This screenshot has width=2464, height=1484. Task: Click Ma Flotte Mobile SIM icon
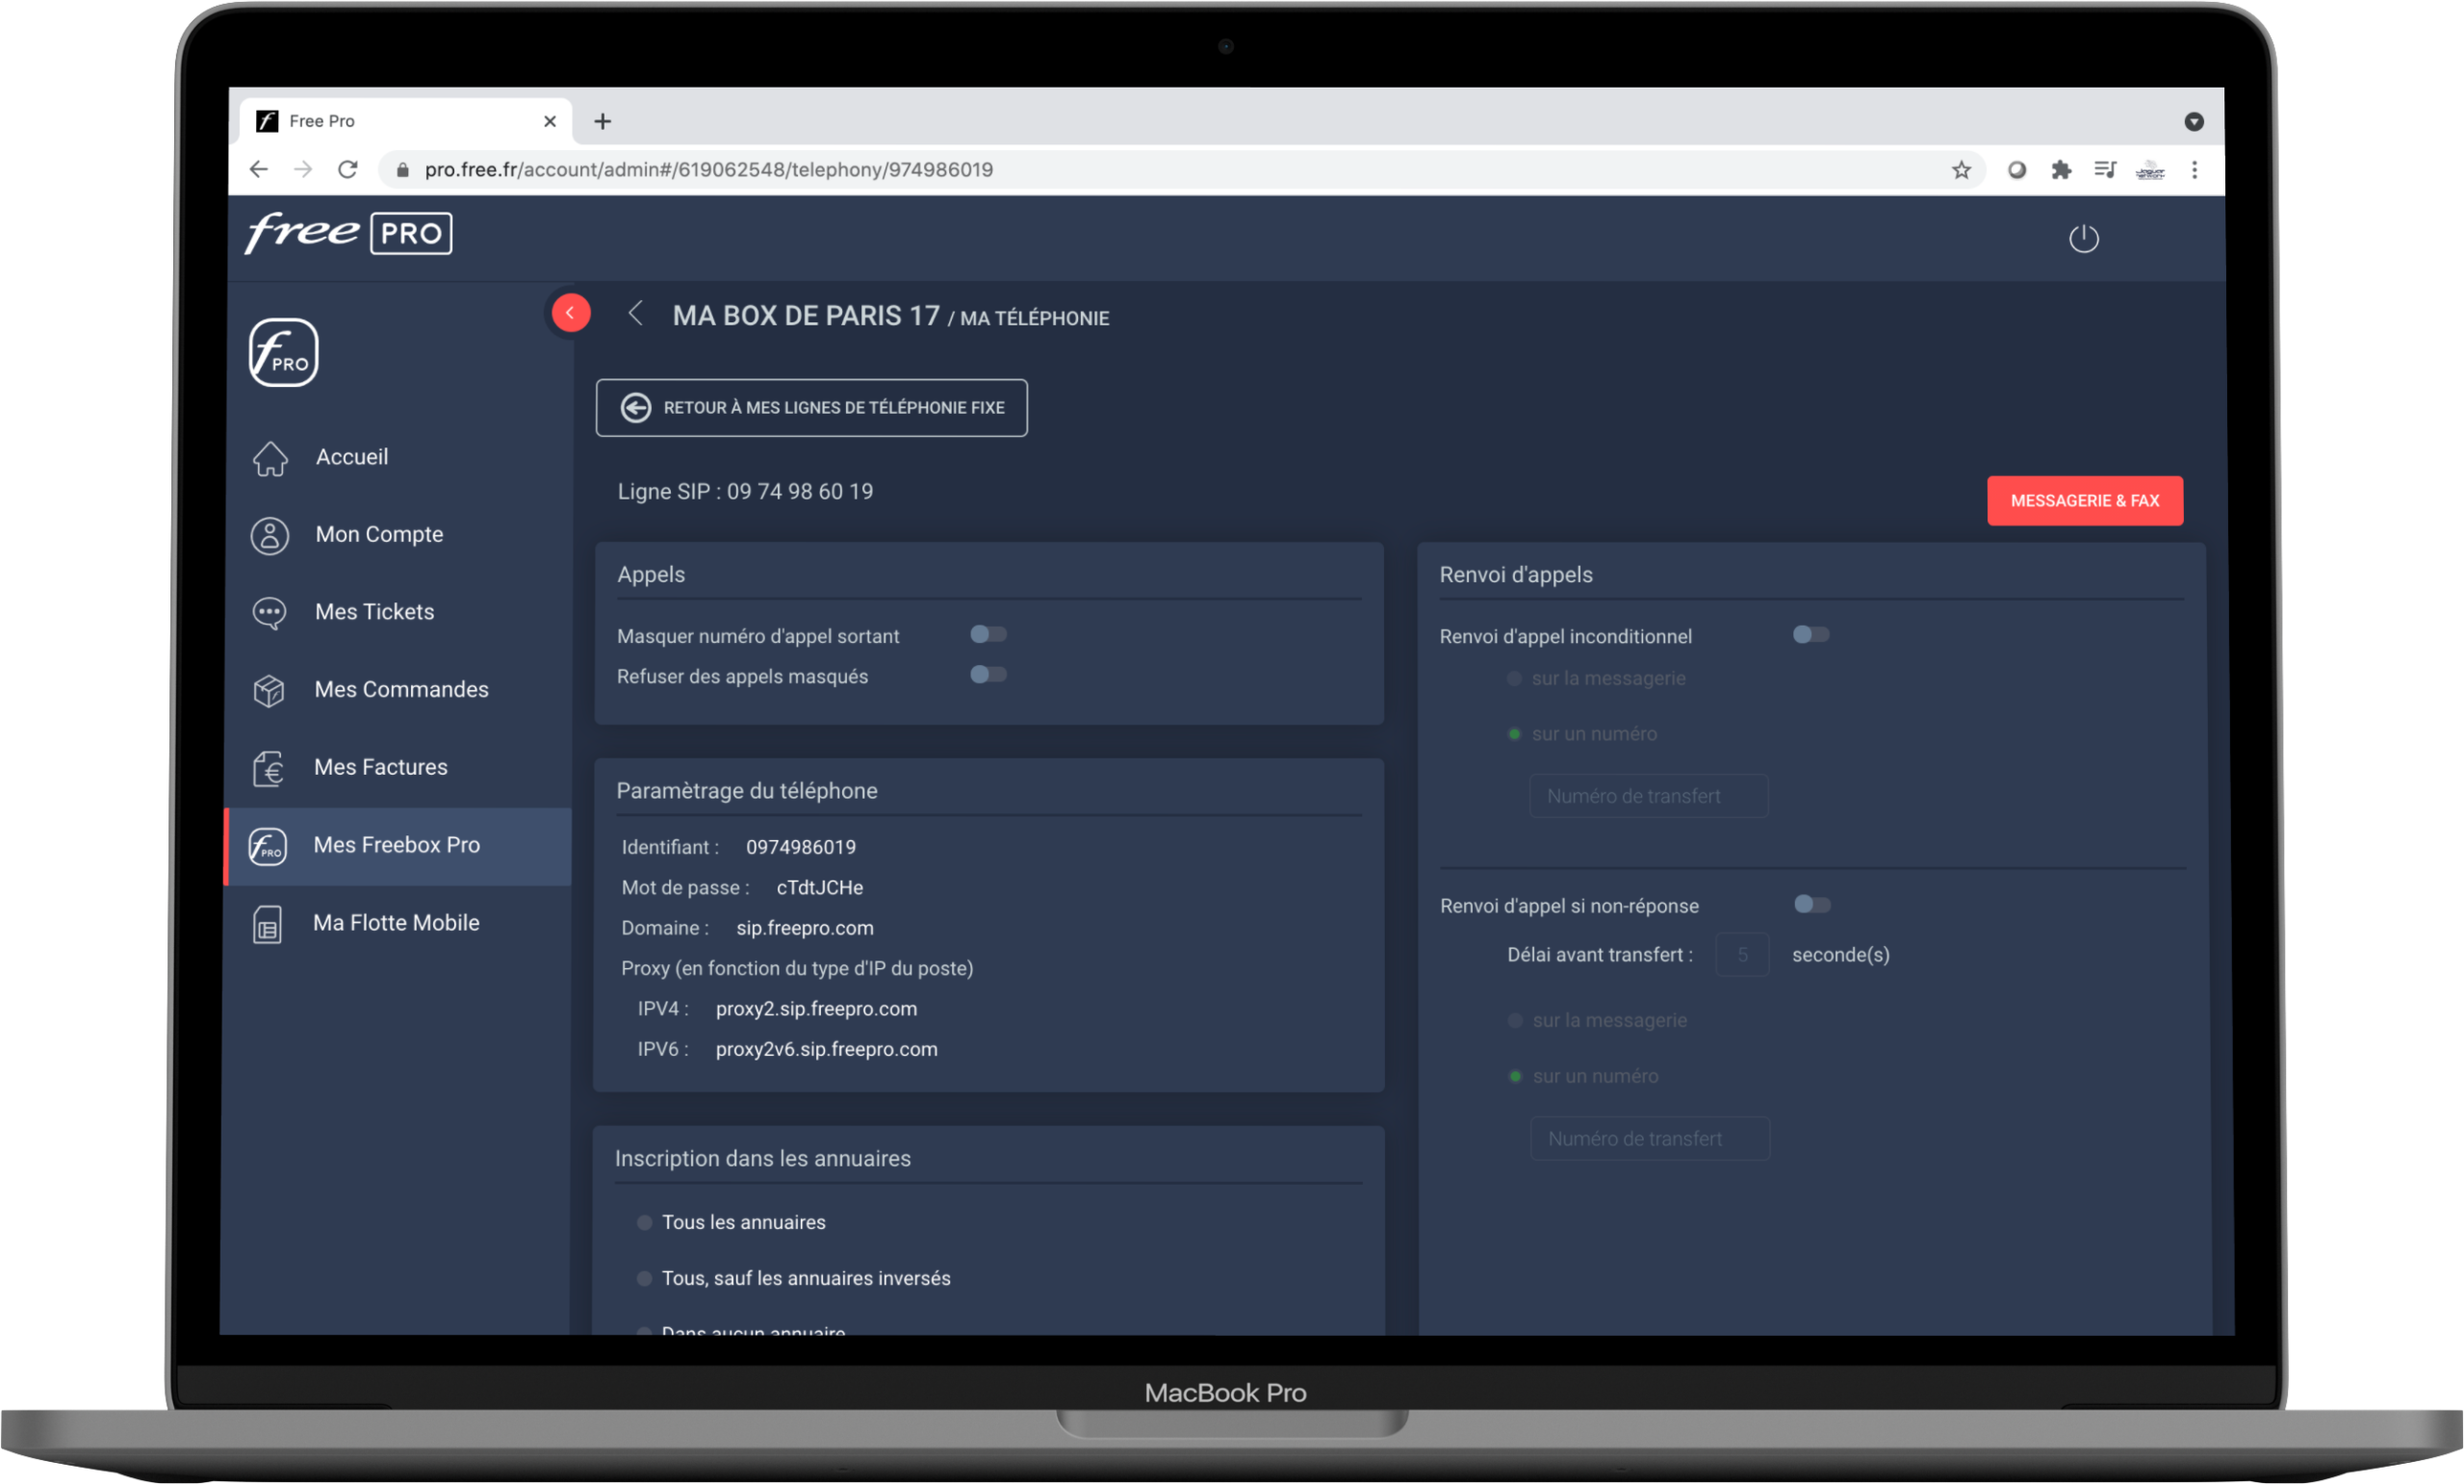click(x=267, y=924)
